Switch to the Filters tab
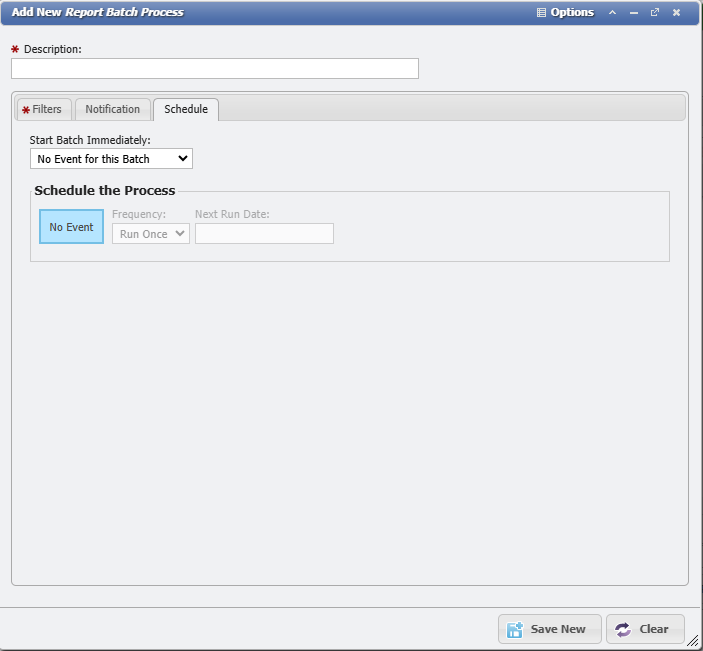The image size is (703, 651). 47,109
